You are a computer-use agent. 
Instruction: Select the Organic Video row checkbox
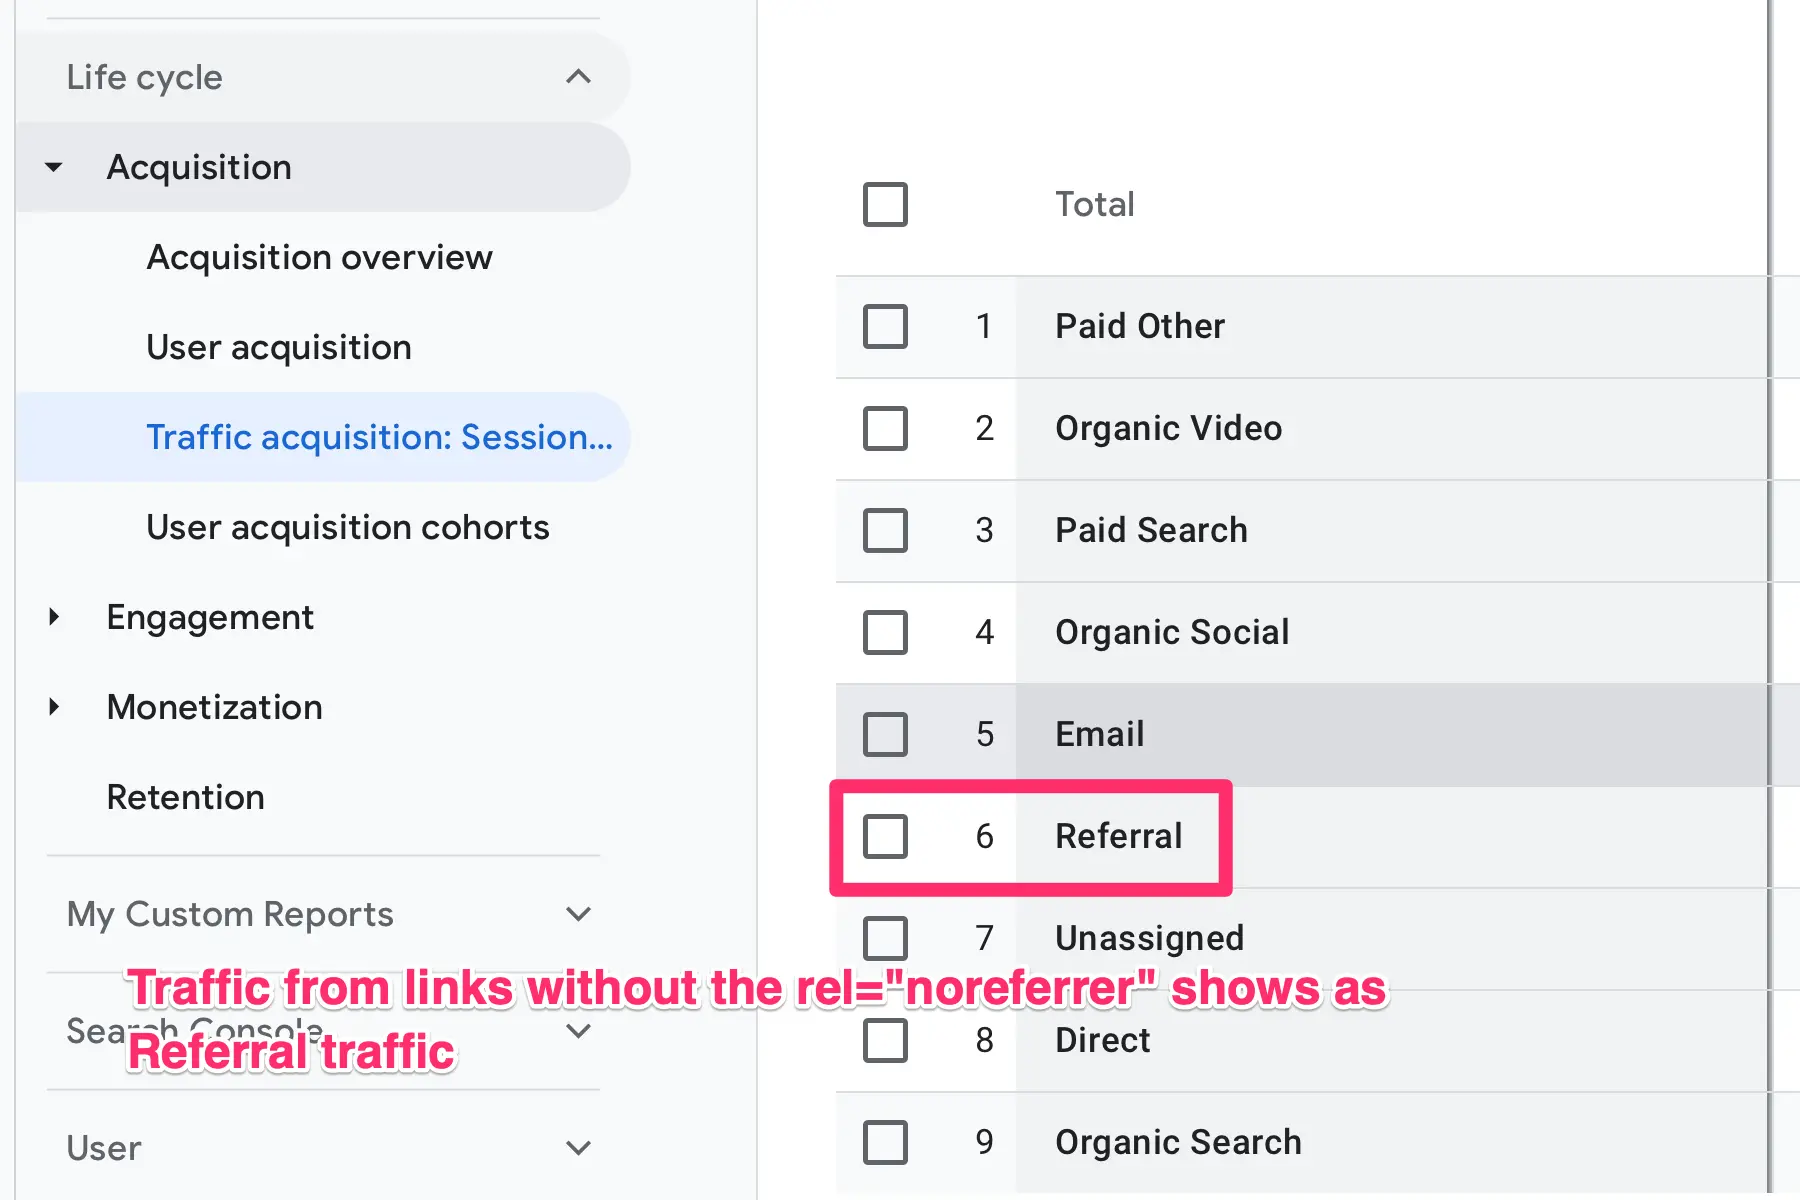click(885, 428)
